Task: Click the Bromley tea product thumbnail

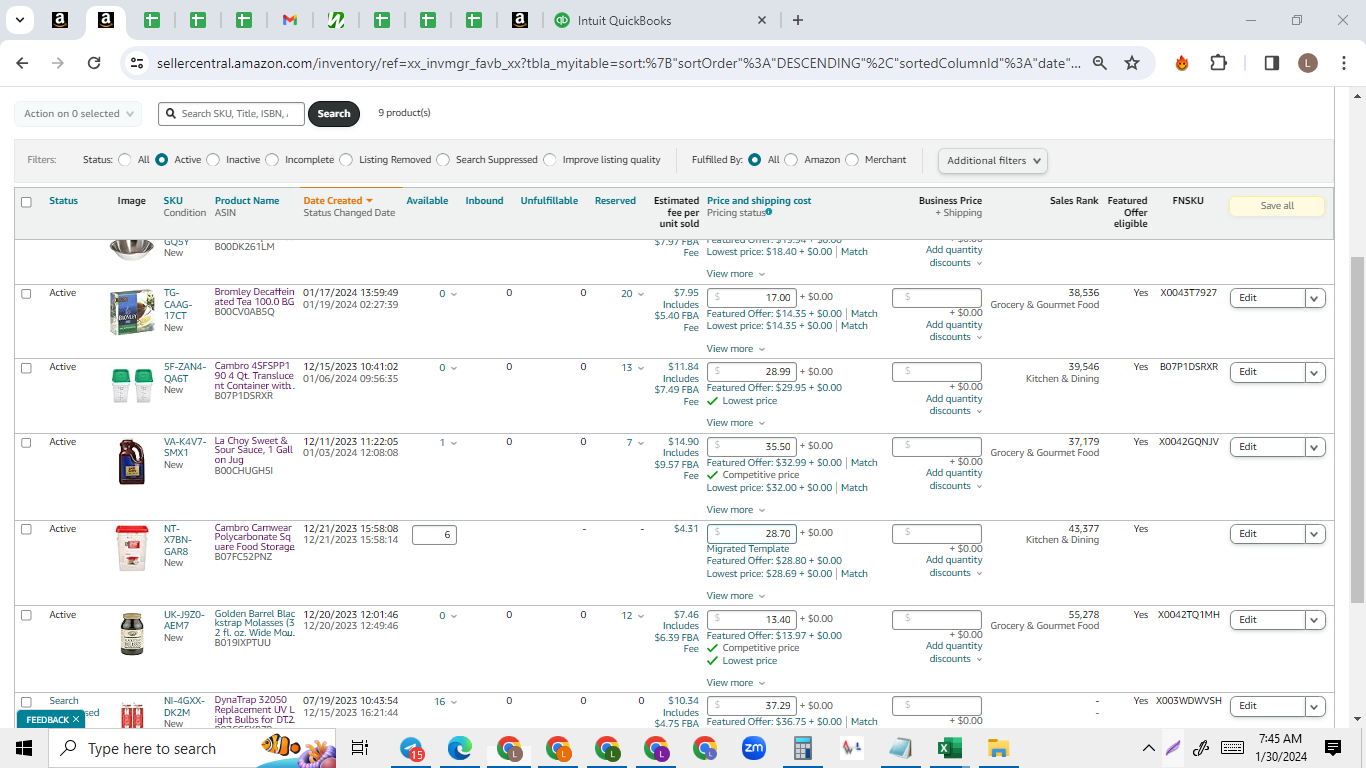Action: point(131,312)
